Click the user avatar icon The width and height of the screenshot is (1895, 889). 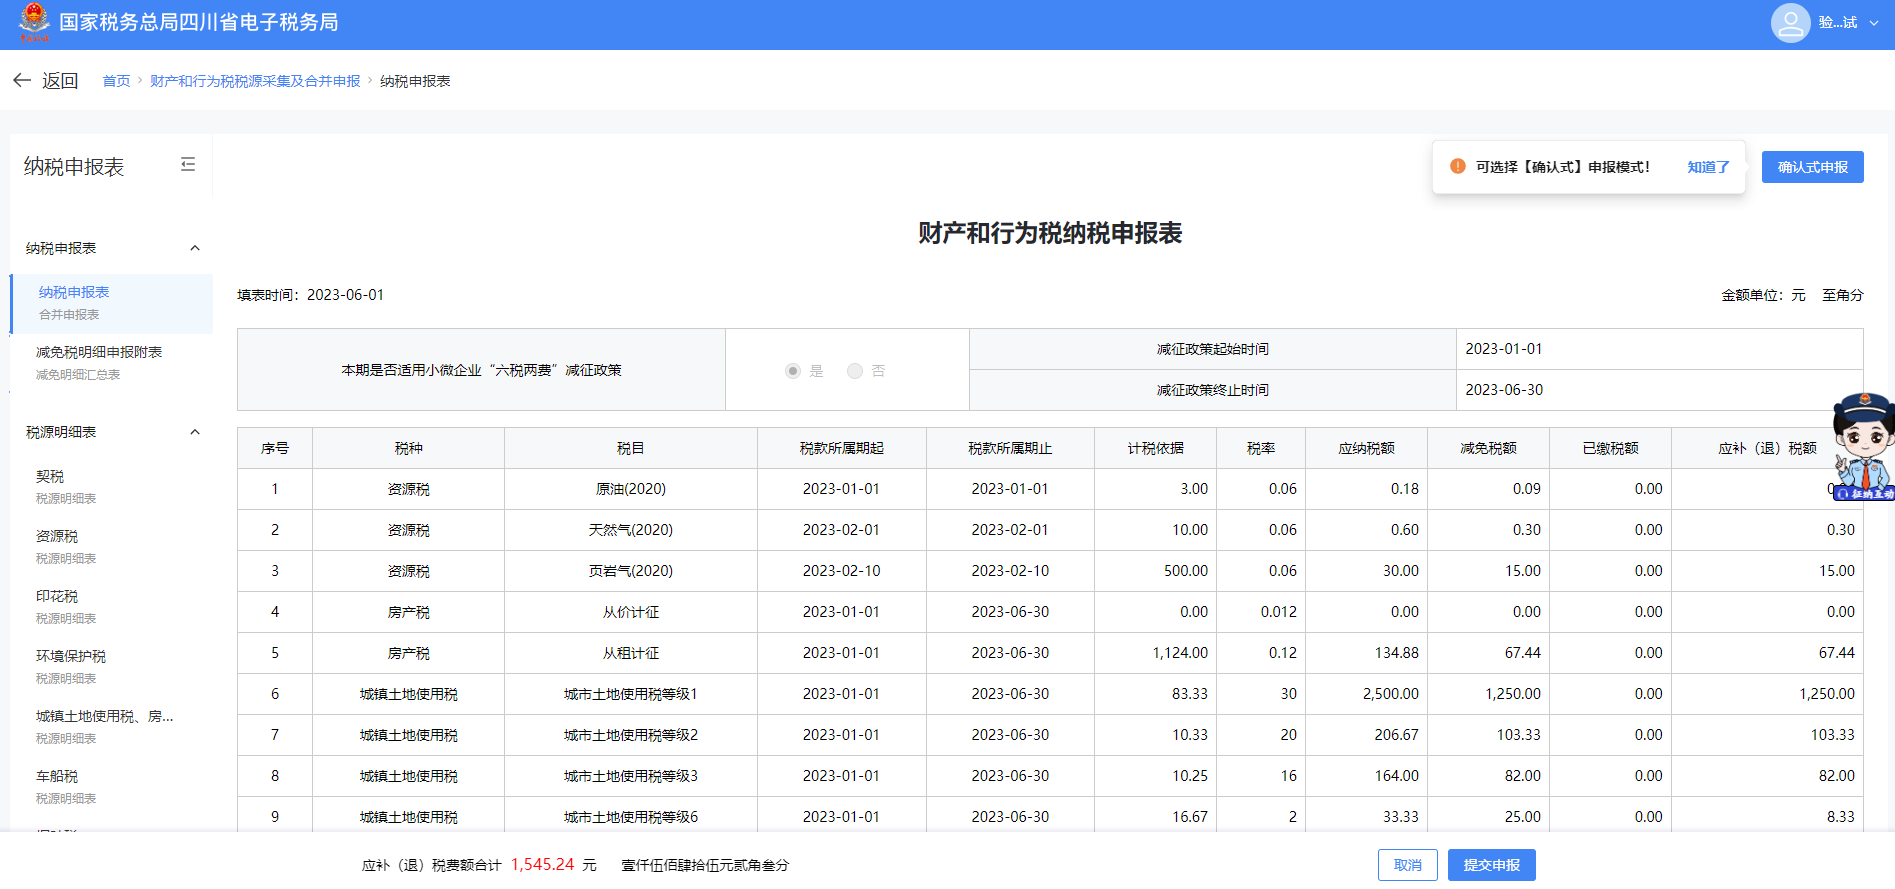[x=1790, y=23]
